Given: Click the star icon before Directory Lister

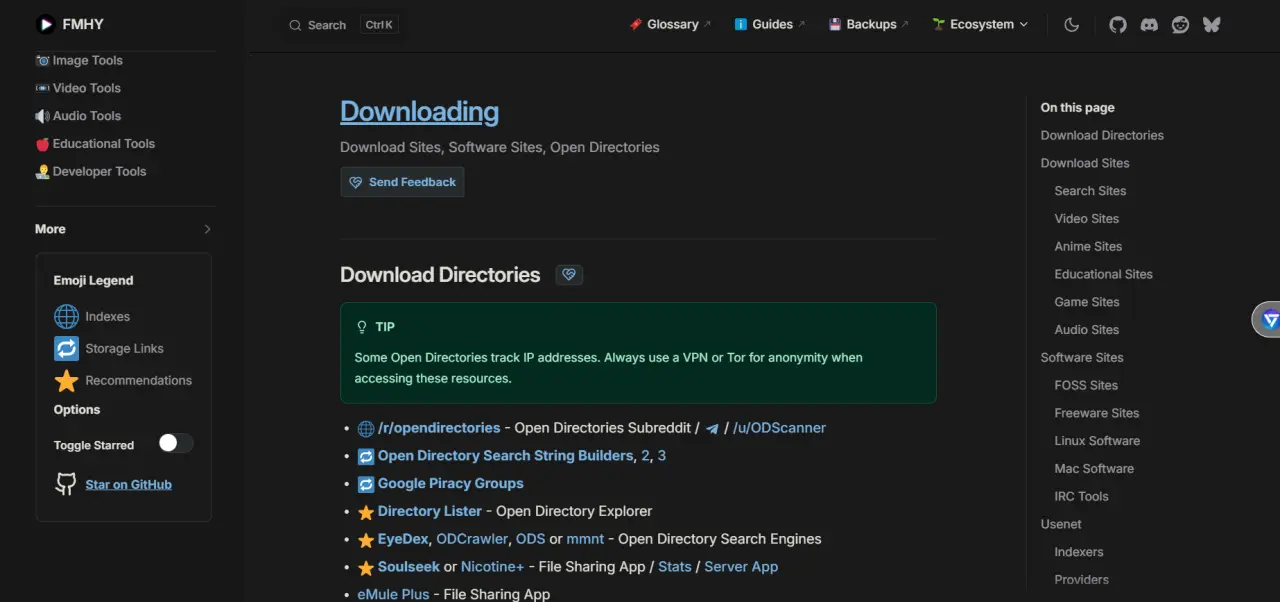Looking at the screenshot, I should click(x=366, y=512).
